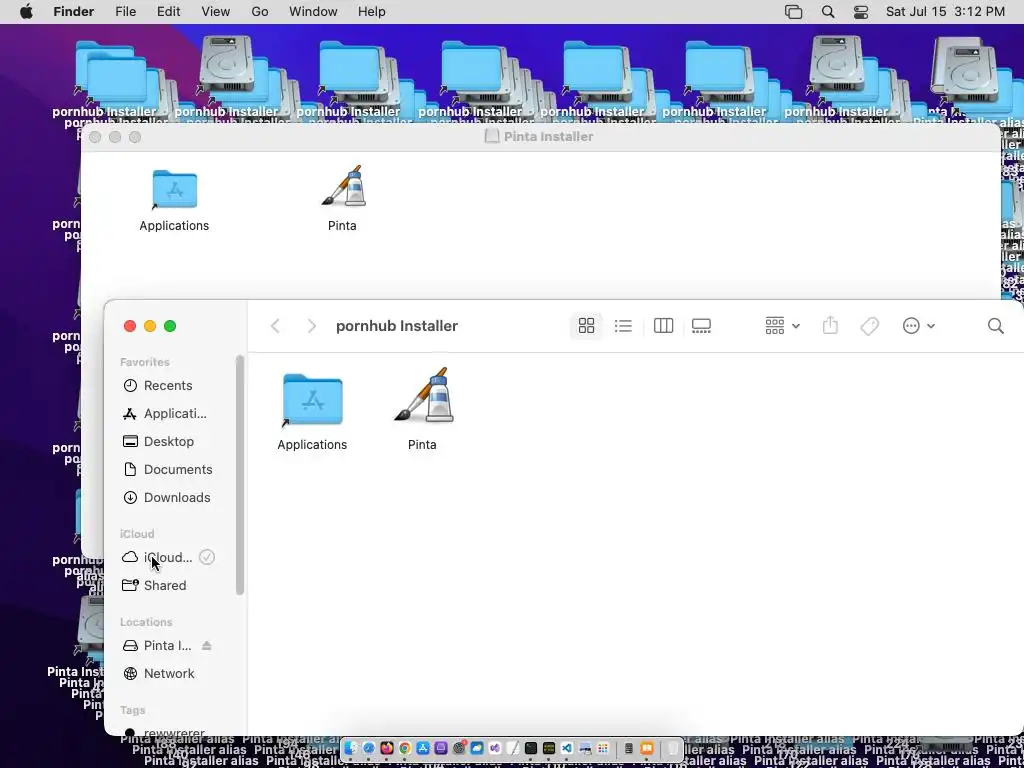
Task: Open Terminal from the Dock
Action: coord(530,748)
